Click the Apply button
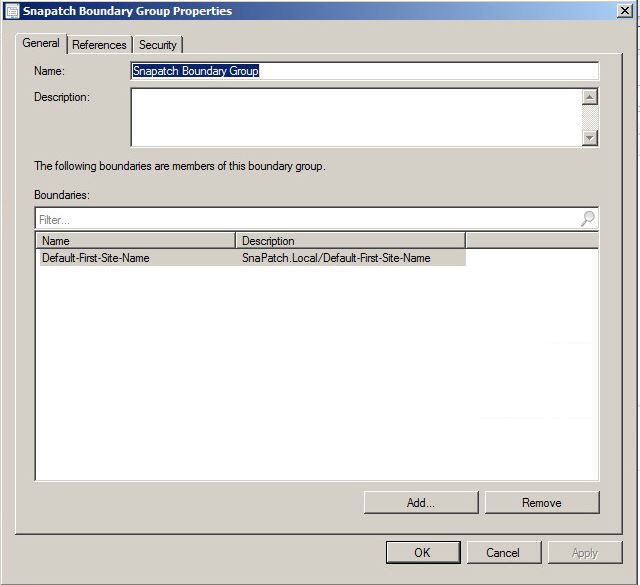The image size is (640, 585). (585, 552)
